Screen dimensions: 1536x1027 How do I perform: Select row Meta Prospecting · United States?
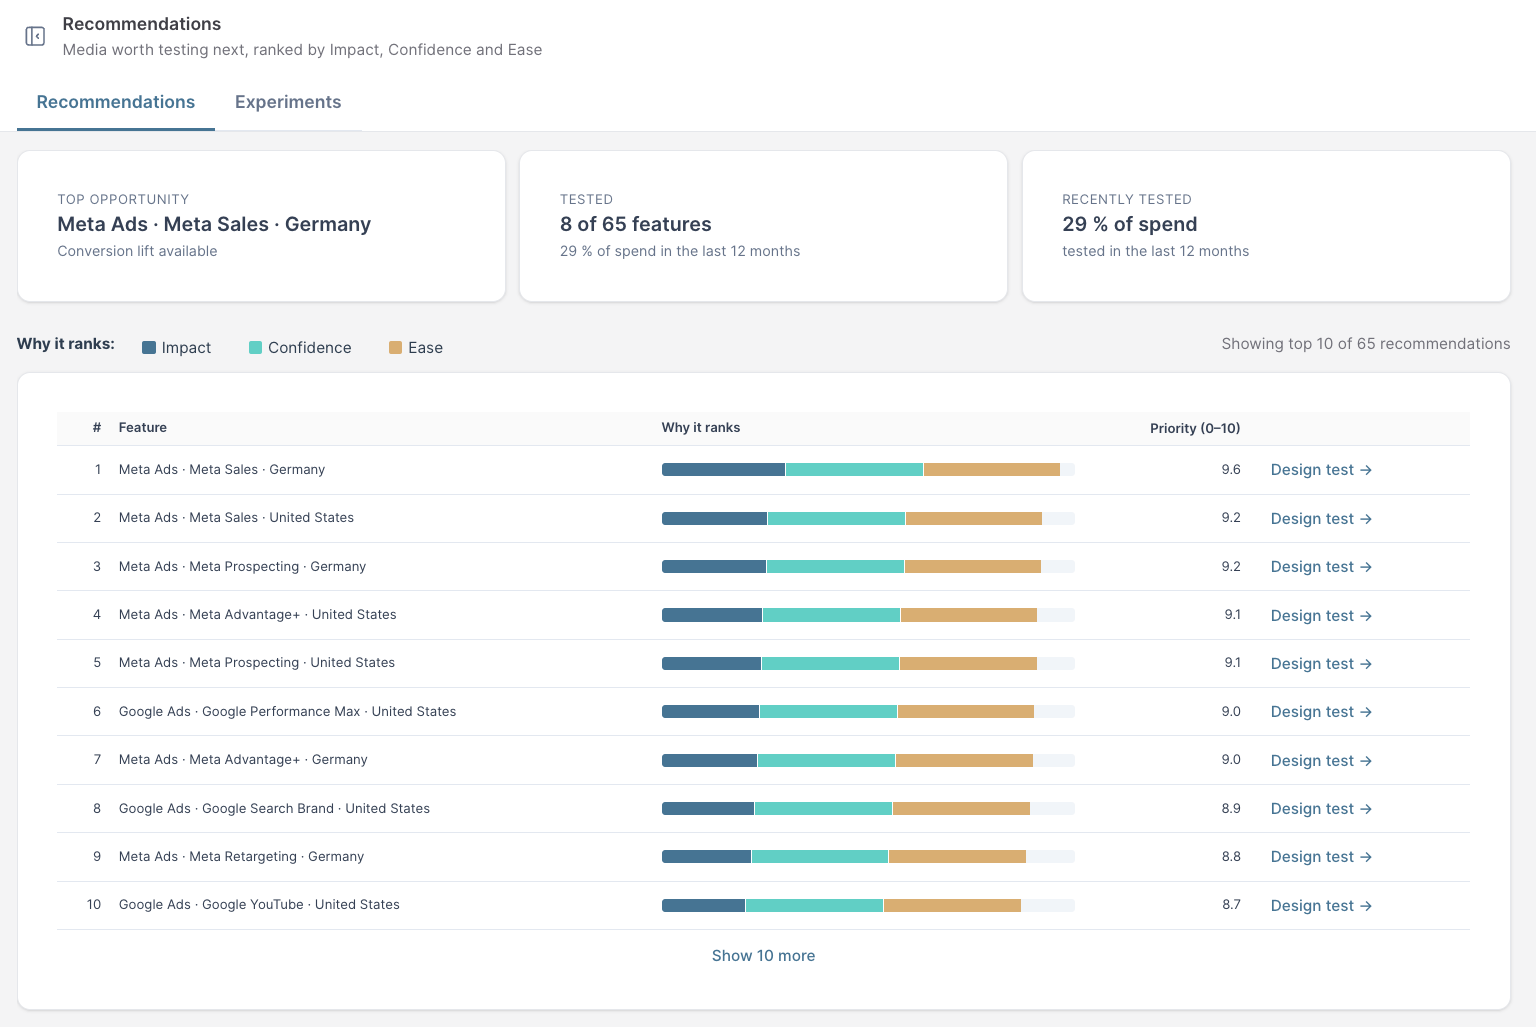click(763, 663)
